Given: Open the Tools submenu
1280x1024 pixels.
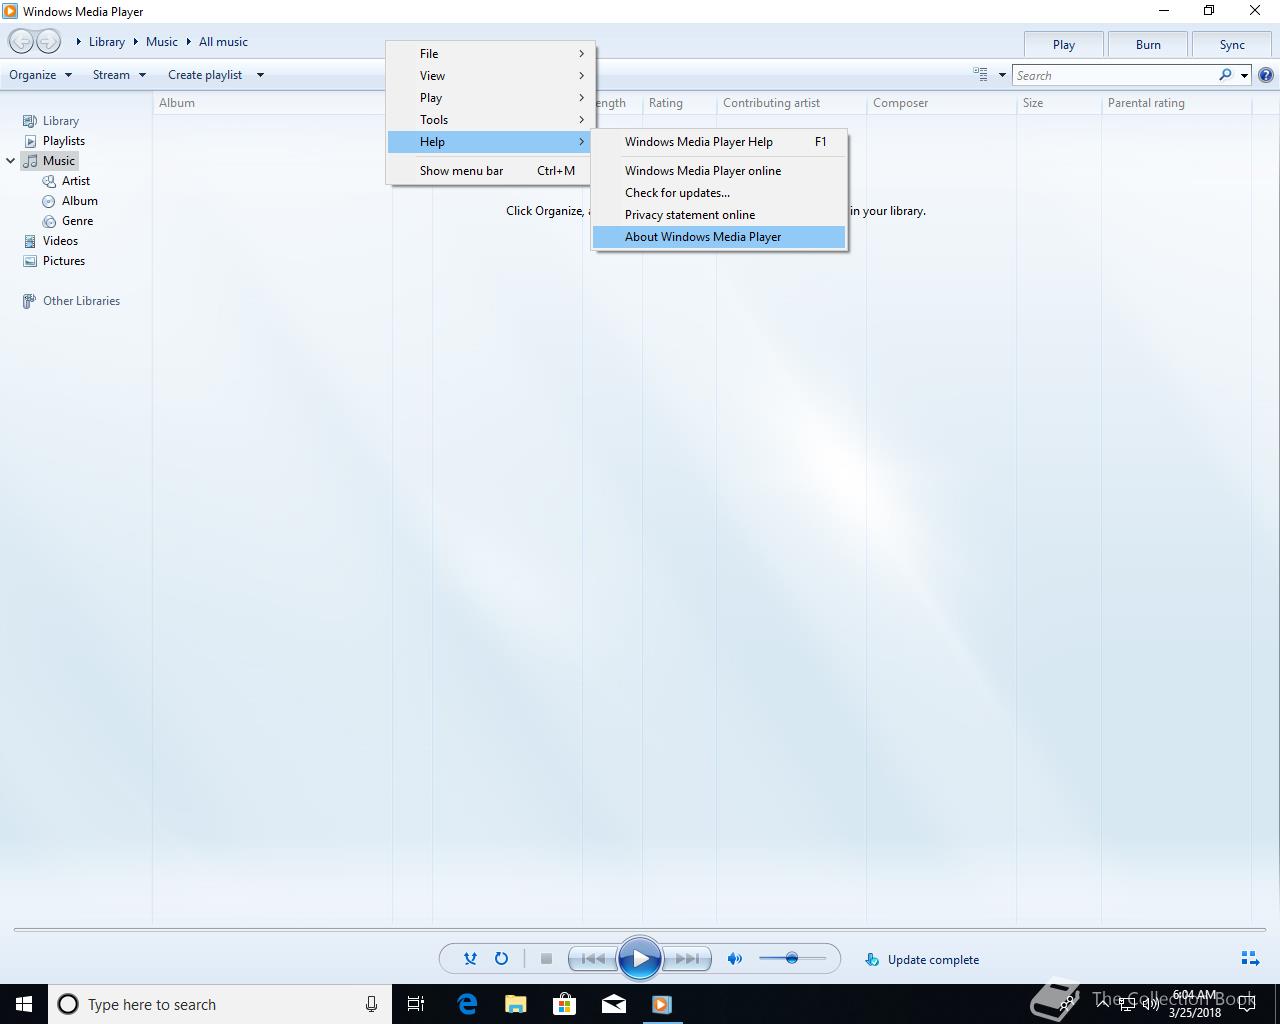Looking at the screenshot, I should (491, 120).
